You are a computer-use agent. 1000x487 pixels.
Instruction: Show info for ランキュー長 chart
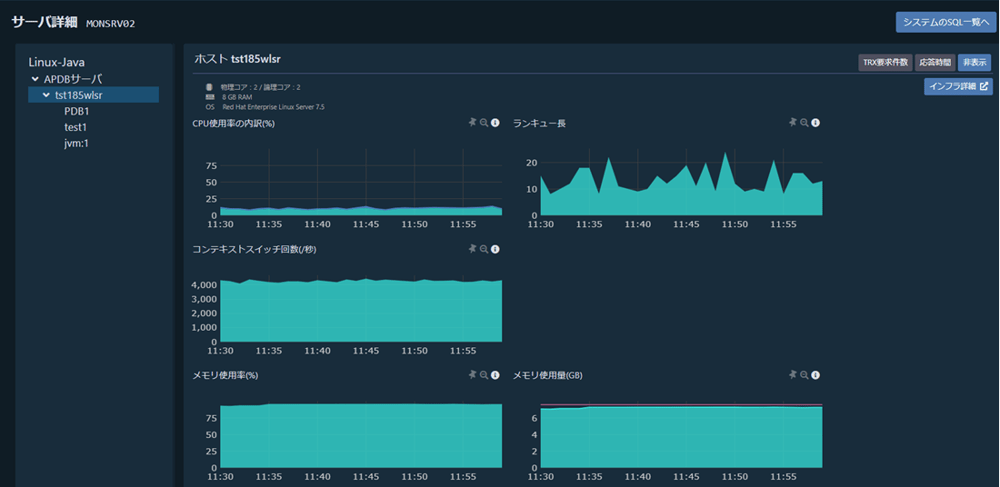point(816,123)
